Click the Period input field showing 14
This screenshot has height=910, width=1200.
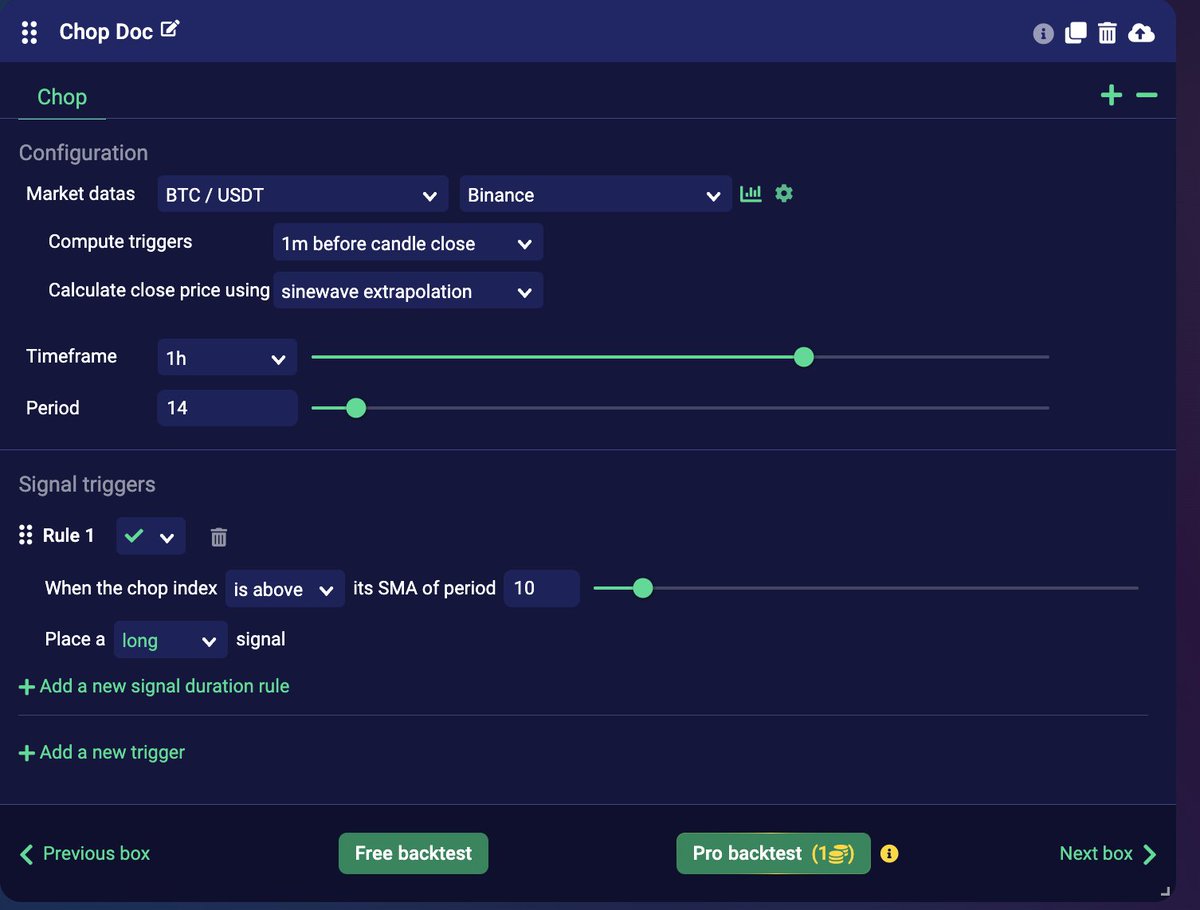pos(227,408)
